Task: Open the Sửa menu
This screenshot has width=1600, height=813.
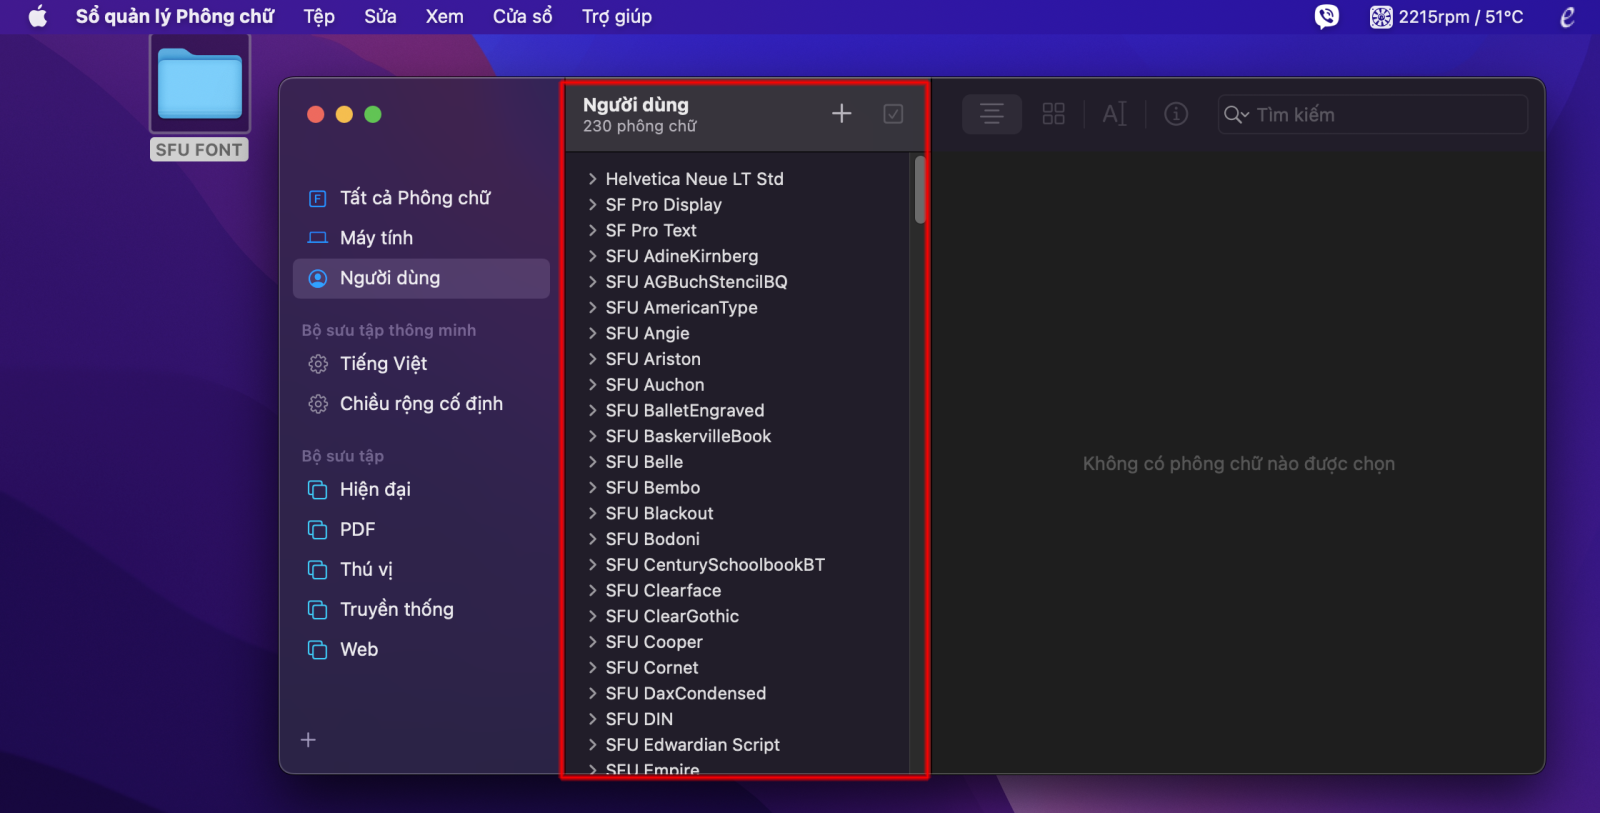Action: pyautogui.click(x=380, y=16)
